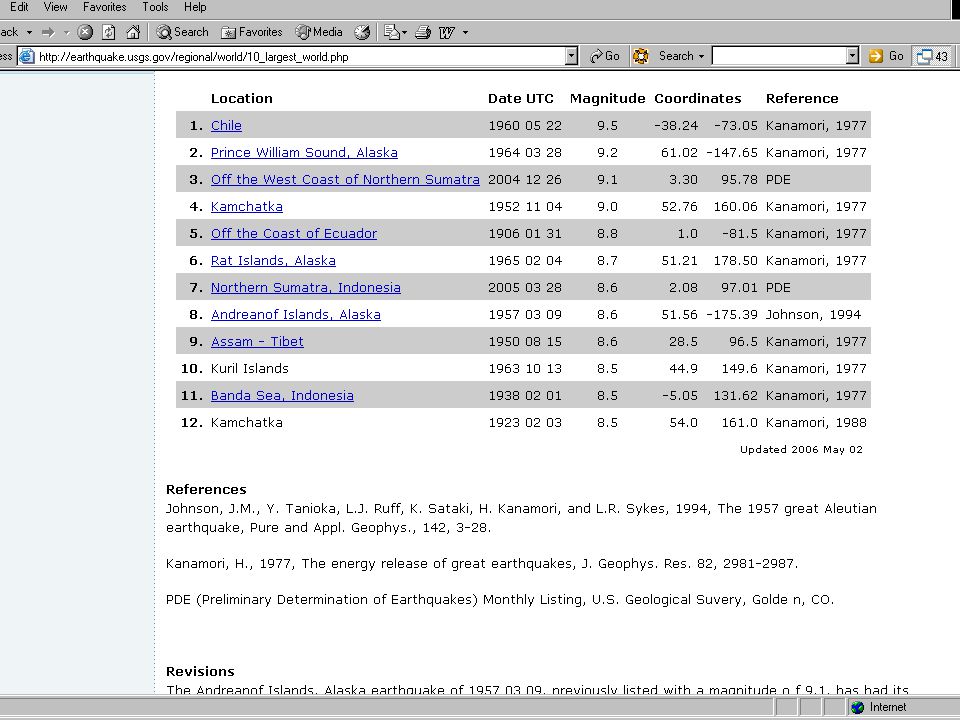Open the Prince William Sound, Alaska link
960x720 pixels.
click(x=304, y=152)
